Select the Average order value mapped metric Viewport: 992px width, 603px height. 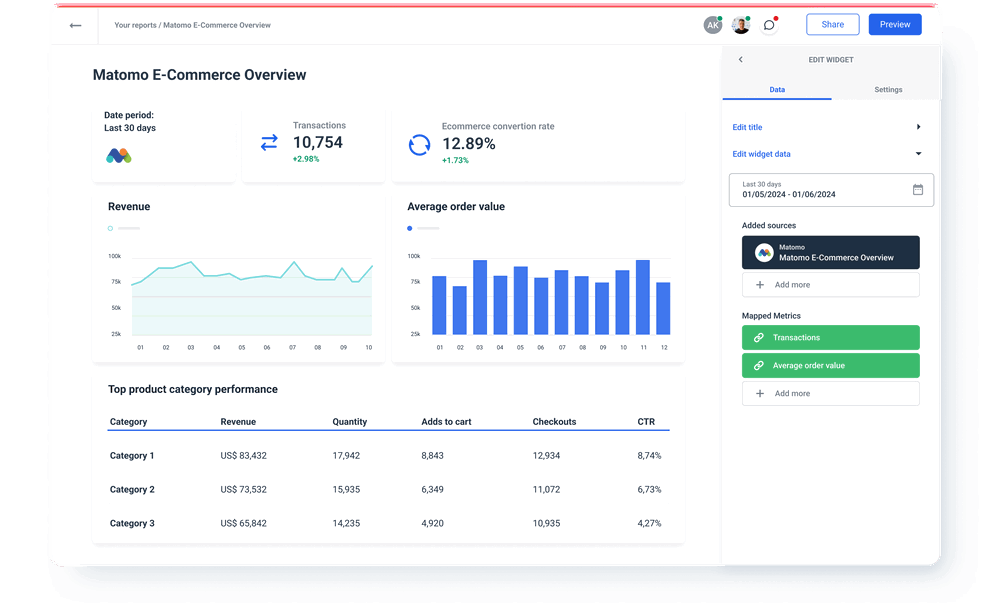[830, 365]
